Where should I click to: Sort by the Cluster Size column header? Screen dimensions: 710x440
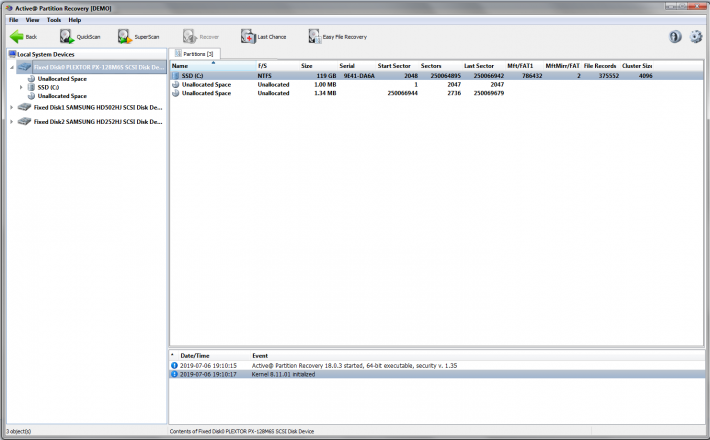coord(637,66)
